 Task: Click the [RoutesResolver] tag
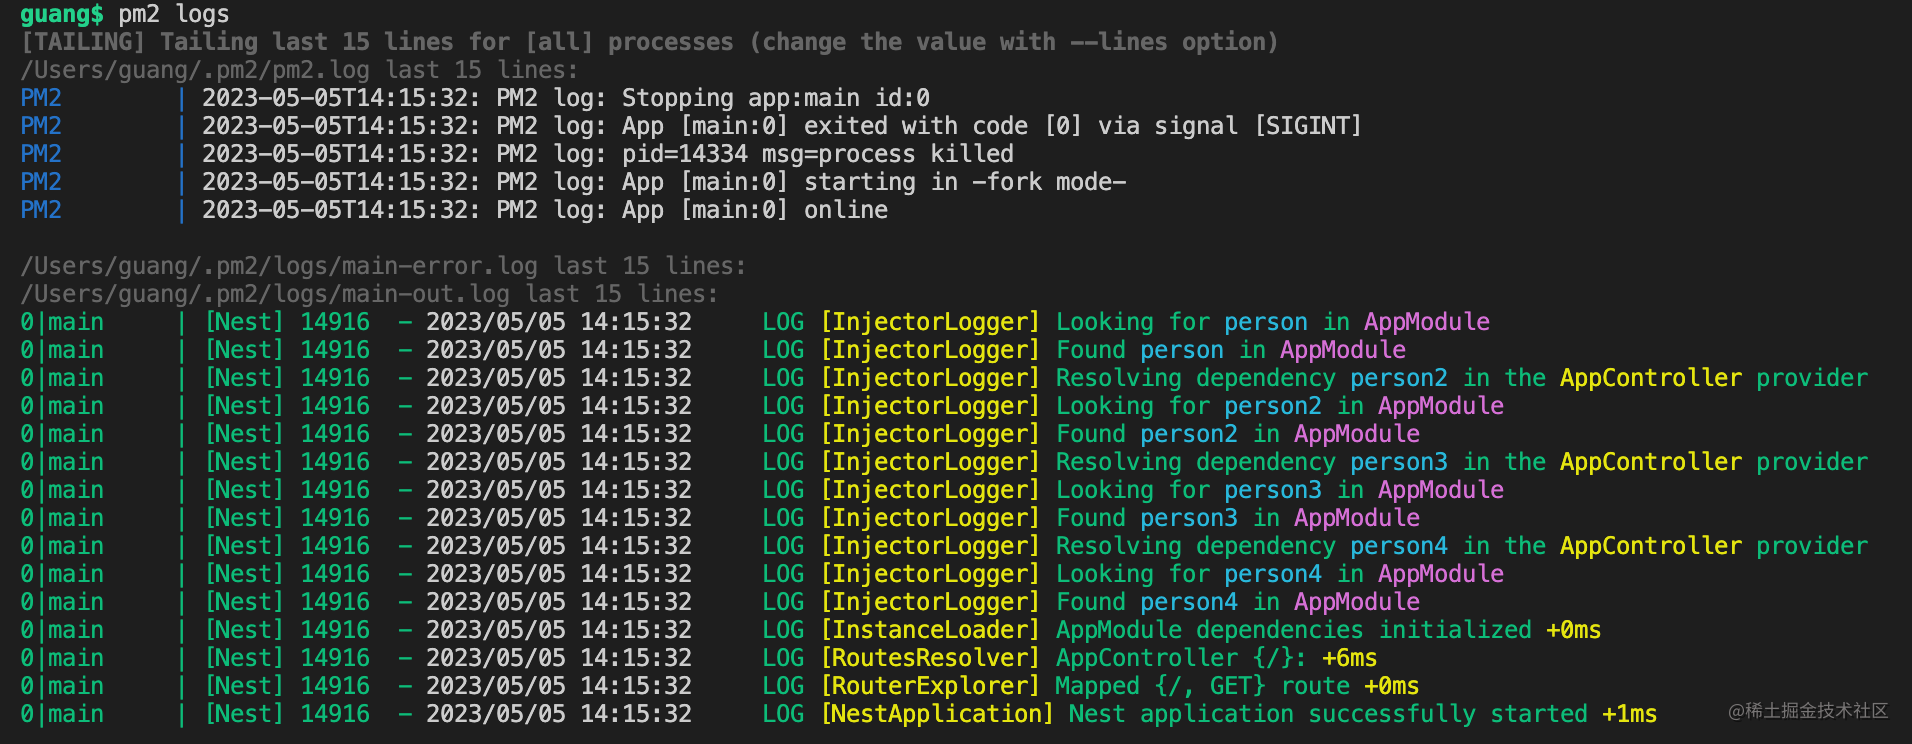pyautogui.click(x=930, y=658)
